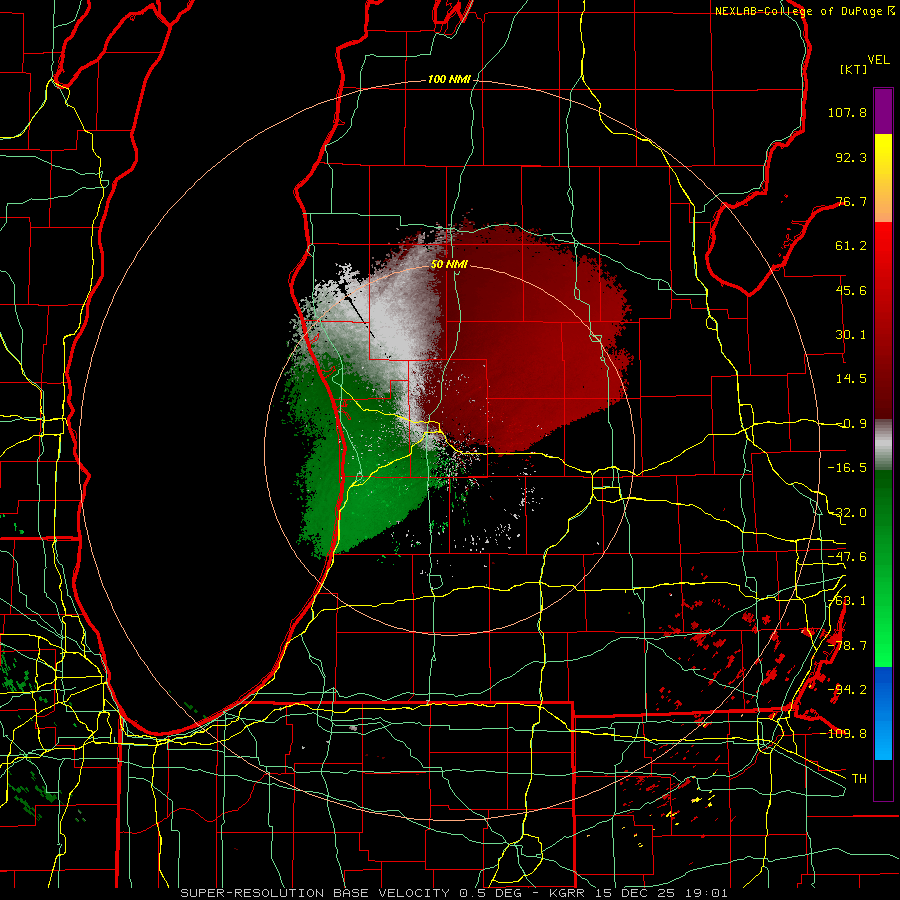
Task: Click the 107.8 velocity scale value
Action: coord(847,112)
